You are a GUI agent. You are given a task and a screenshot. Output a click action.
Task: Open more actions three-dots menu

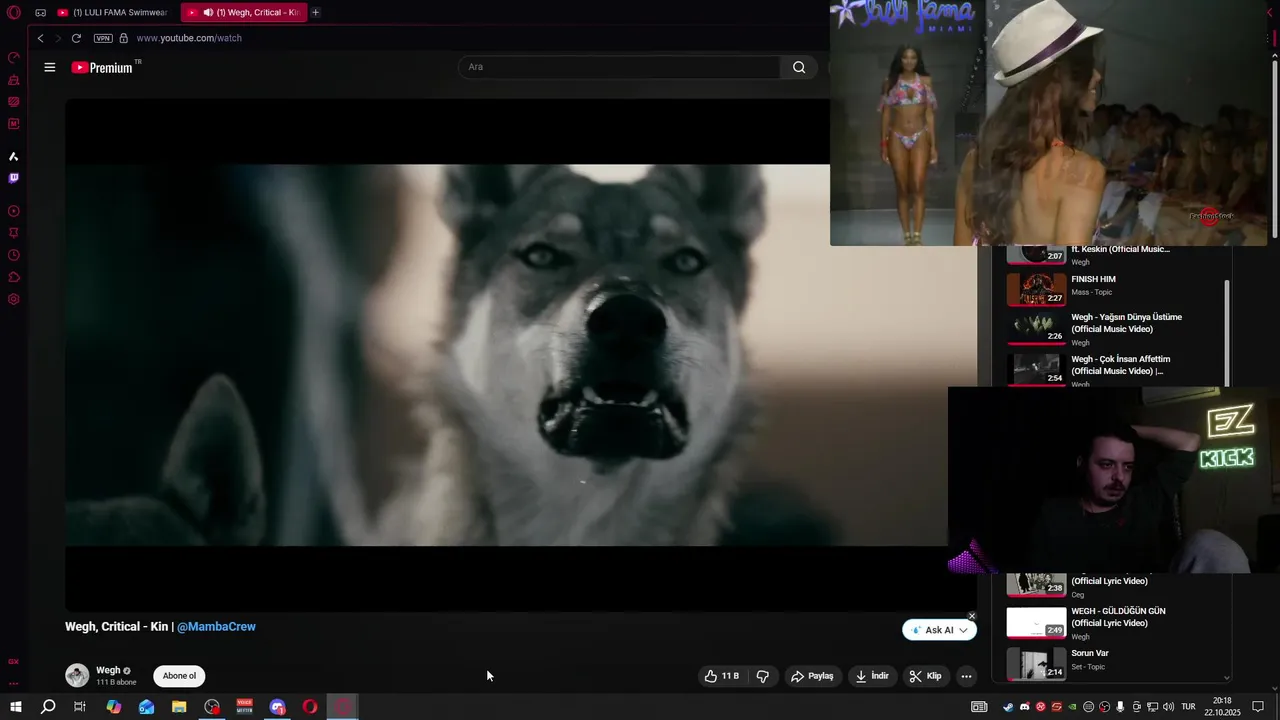966,676
